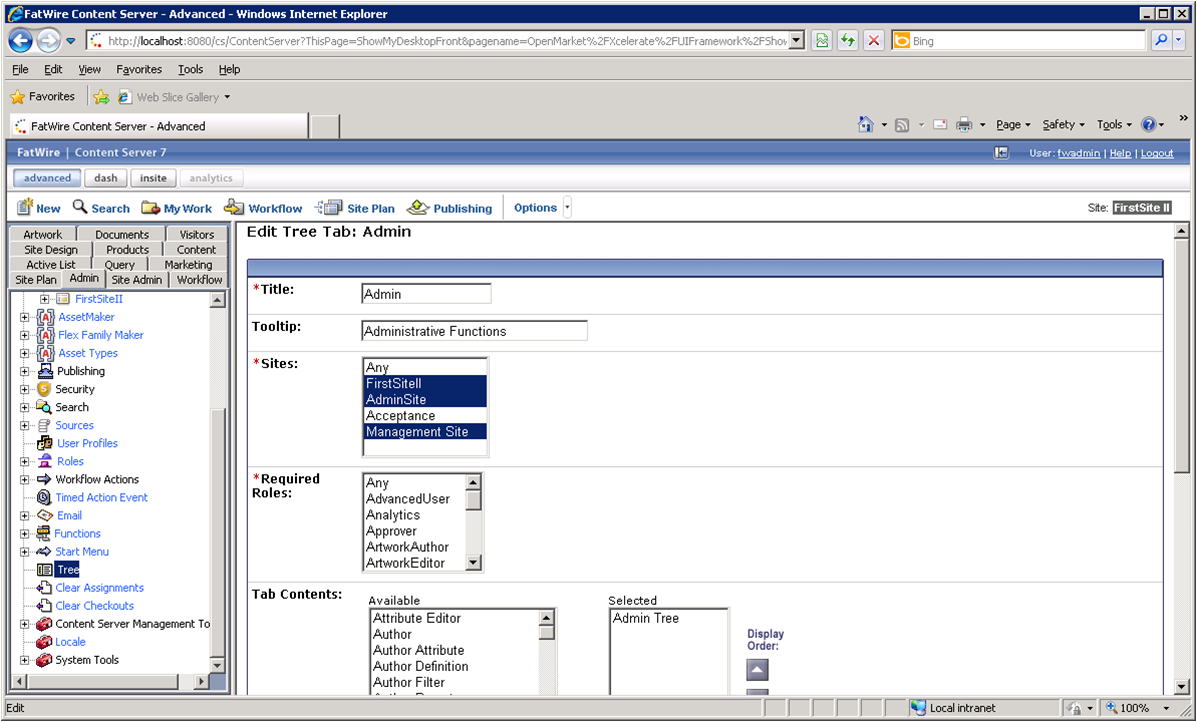Viewport: 1197px width, 722px height.
Task: Expand the Security tree node
Action: [24, 389]
